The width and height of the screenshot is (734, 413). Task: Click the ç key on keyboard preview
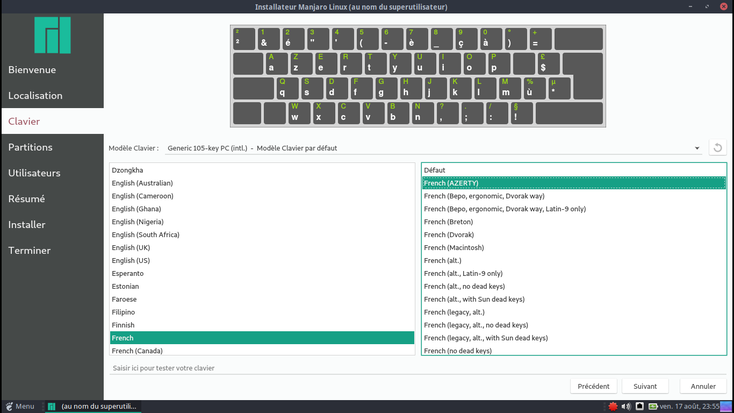pos(466,39)
